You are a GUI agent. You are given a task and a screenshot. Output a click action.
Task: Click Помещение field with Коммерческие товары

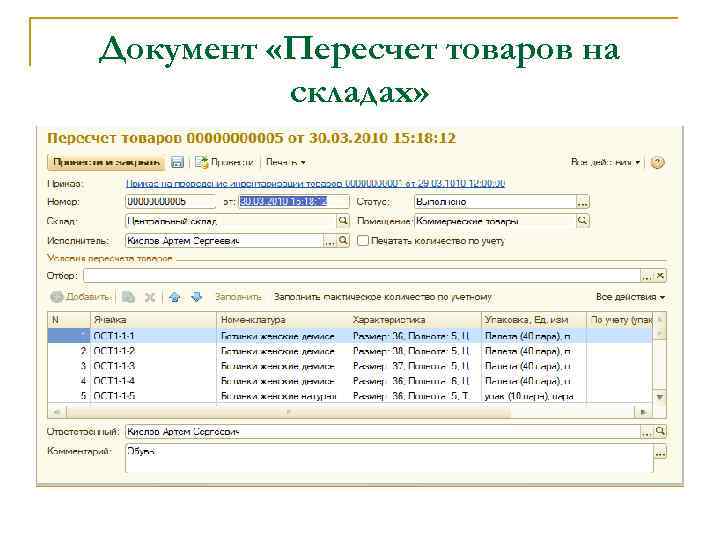click(495, 221)
